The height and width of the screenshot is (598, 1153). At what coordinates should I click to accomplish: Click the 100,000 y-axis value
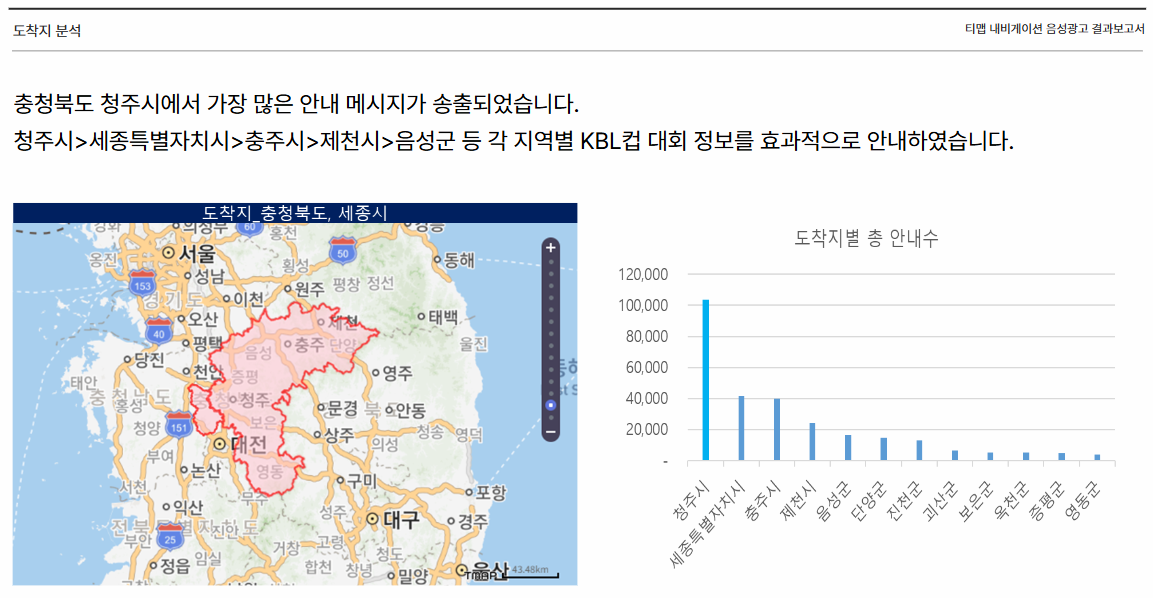point(643,305)
